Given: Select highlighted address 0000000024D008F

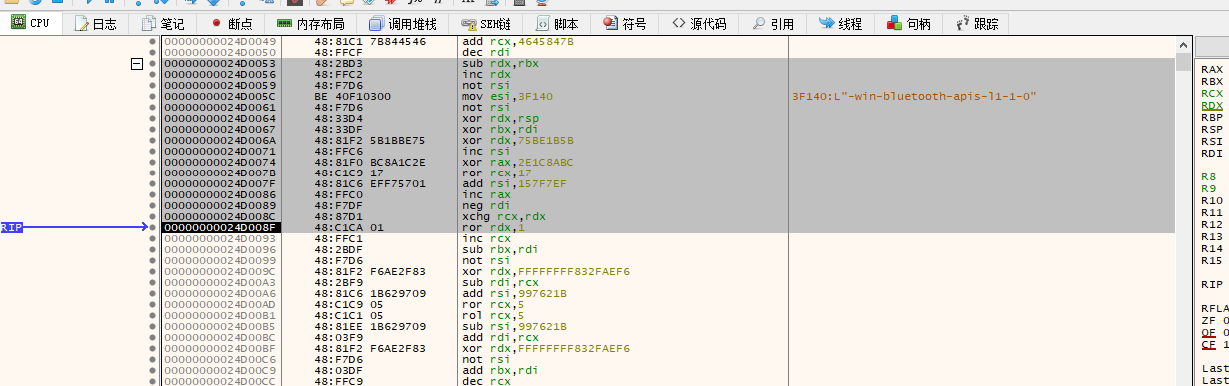Looking at the screenshot, I should point(220,228).
